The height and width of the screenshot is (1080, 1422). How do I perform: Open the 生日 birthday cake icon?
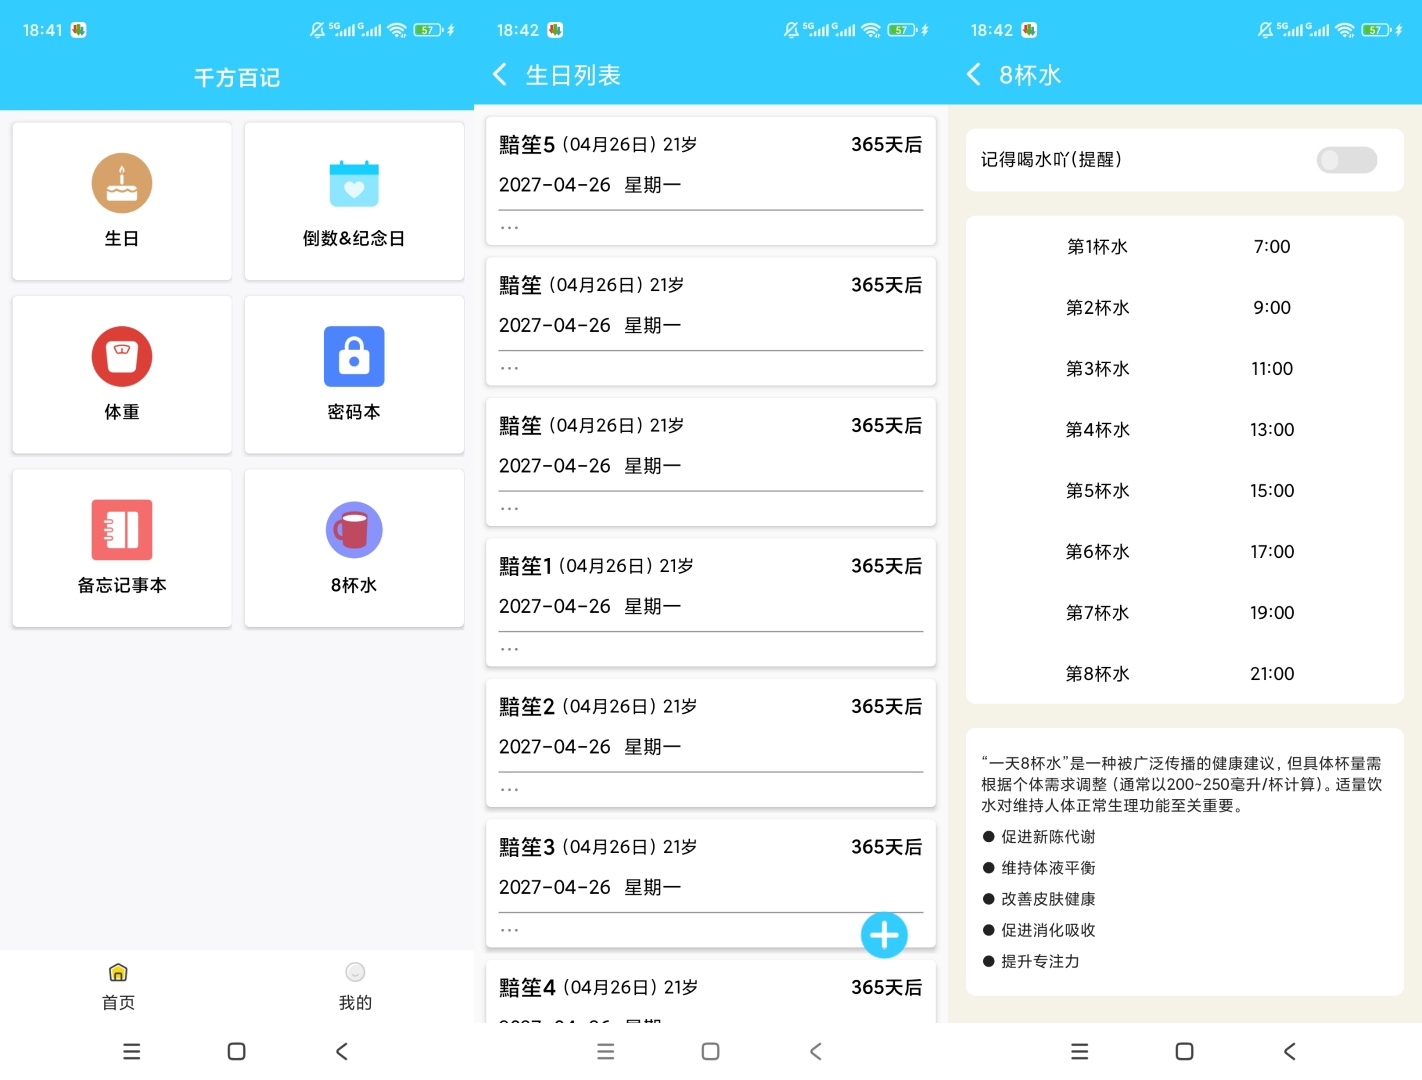pos(122,183)
